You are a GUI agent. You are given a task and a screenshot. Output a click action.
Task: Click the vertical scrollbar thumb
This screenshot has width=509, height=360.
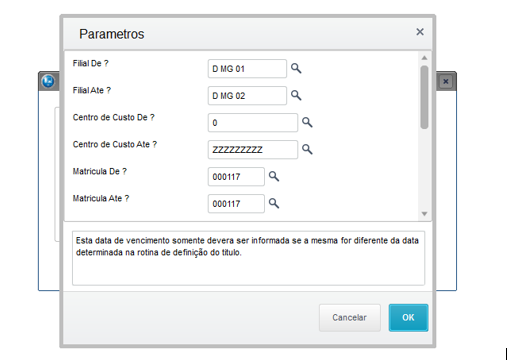pos(424,97)
